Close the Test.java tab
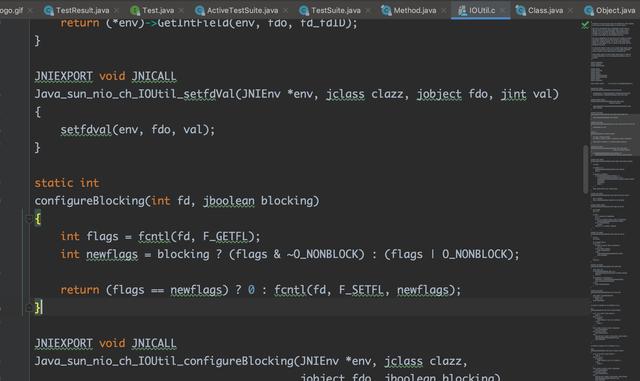Image resolution: width=640 pixels, height=381 pixels. point(181,11)
